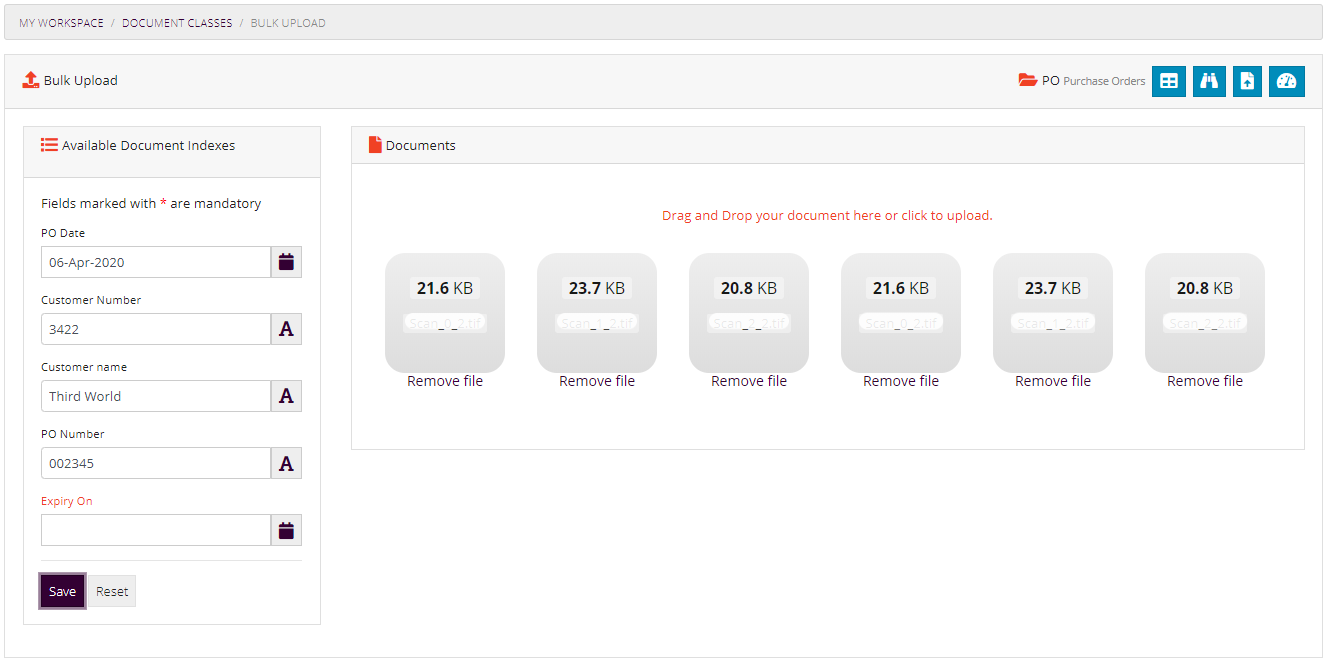The height and width of the screenshot is (670, 1326).
Task: Select the binoculars search icon
Action: pos(1208,81)
